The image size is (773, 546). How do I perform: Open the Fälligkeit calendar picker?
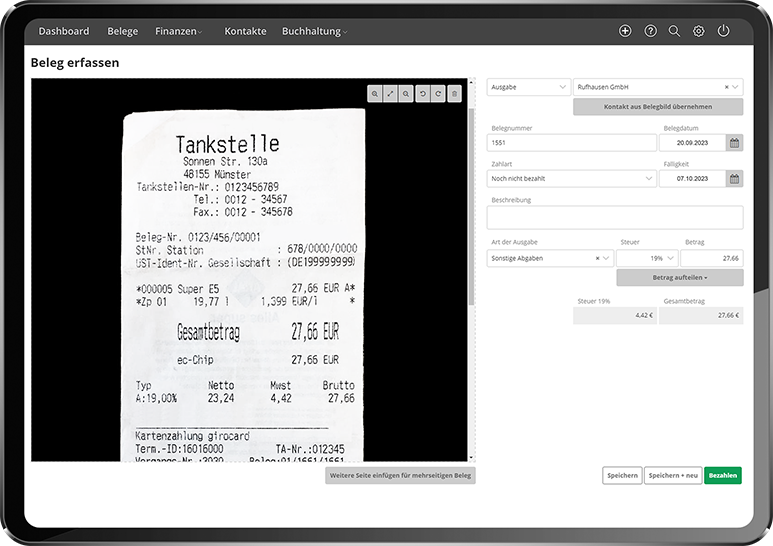click(735, 179)
